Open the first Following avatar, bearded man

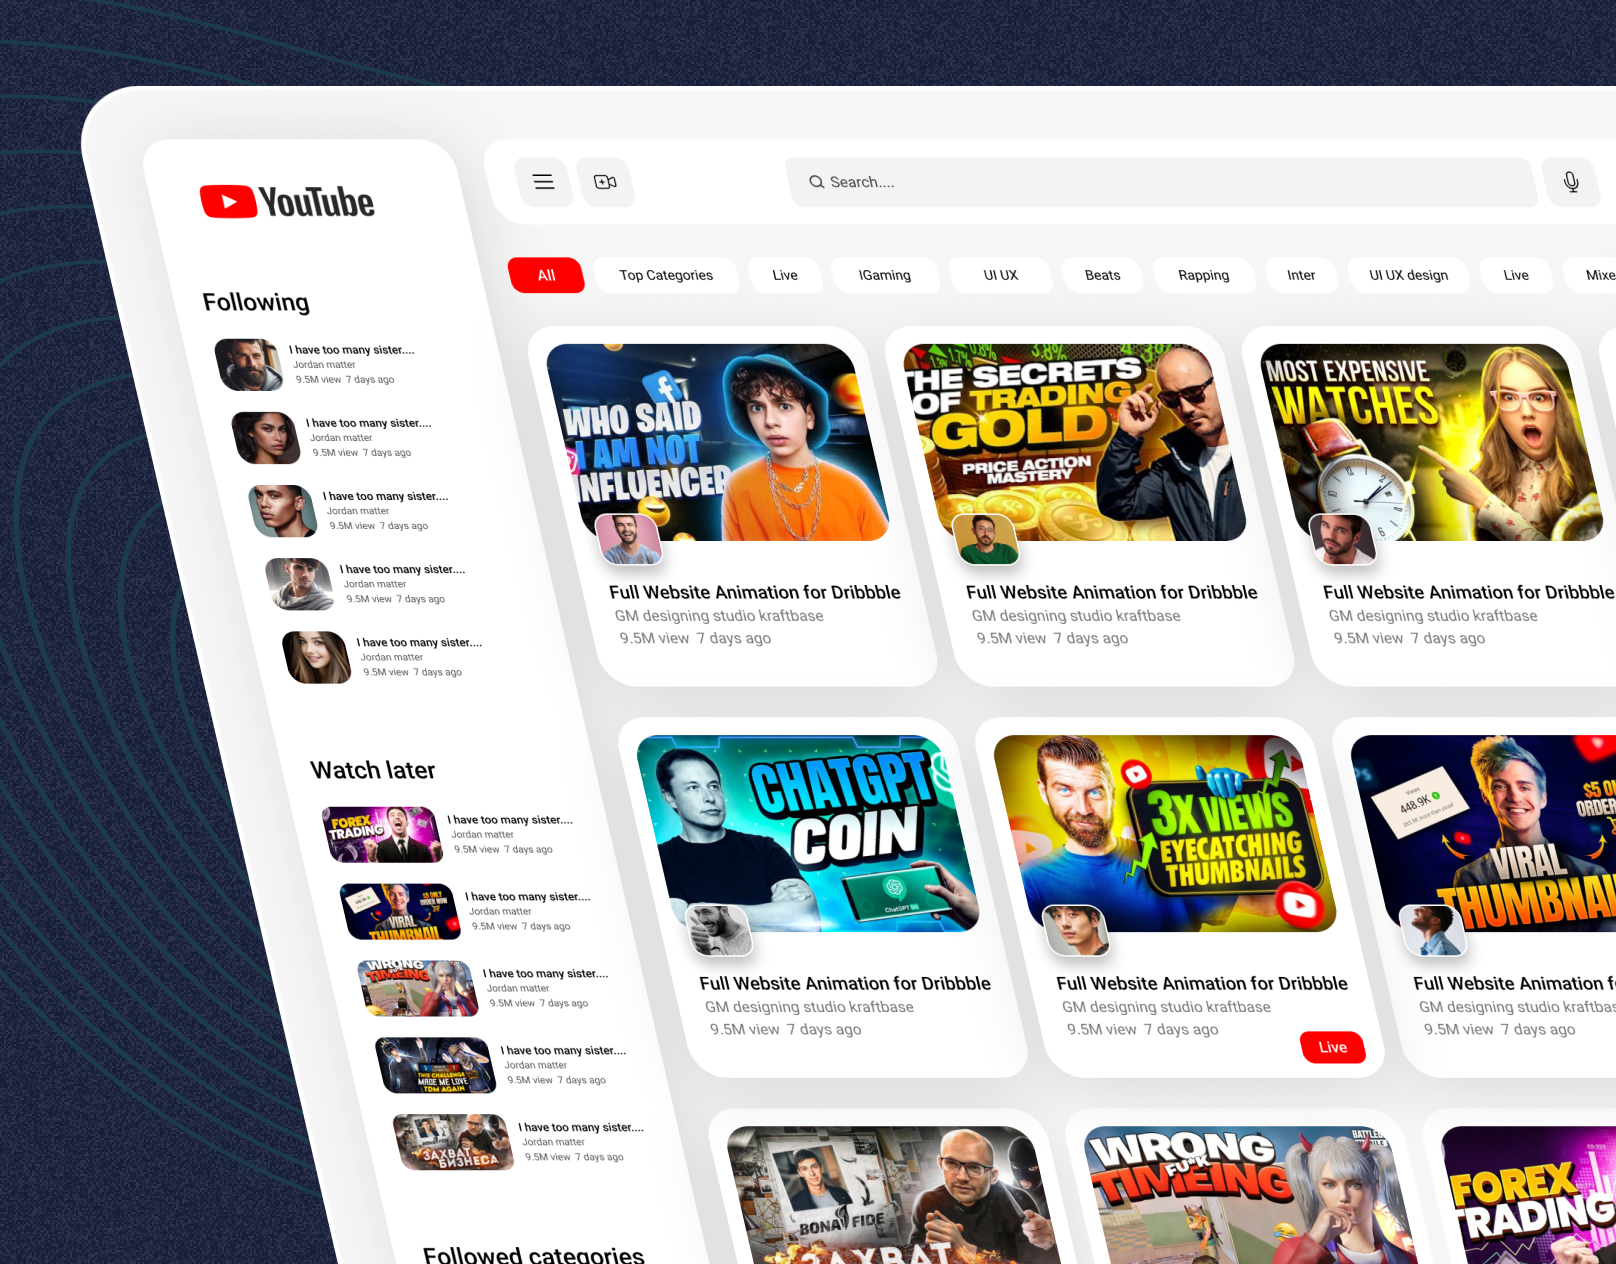pos(249,364)
